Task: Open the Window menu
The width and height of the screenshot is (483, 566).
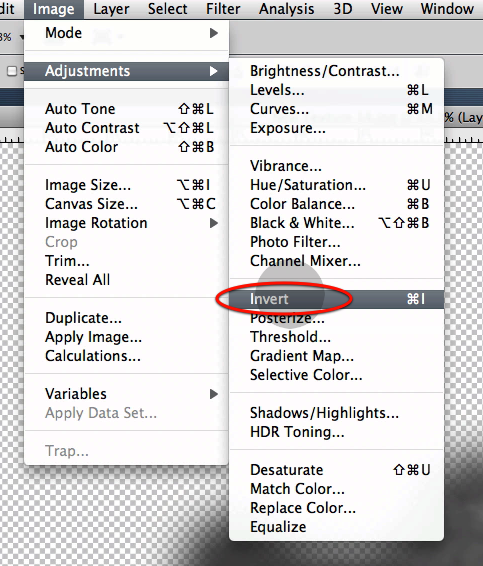Action: pos(447,9)
